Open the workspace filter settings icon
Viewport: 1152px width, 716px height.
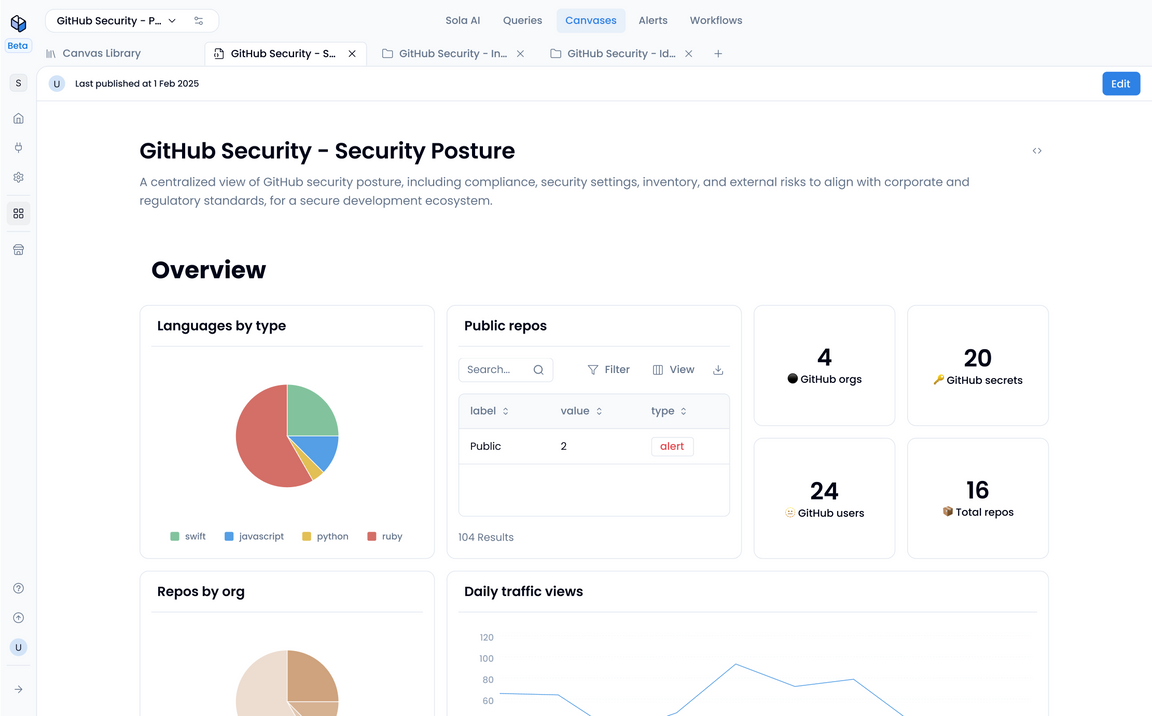click(199, 21)
